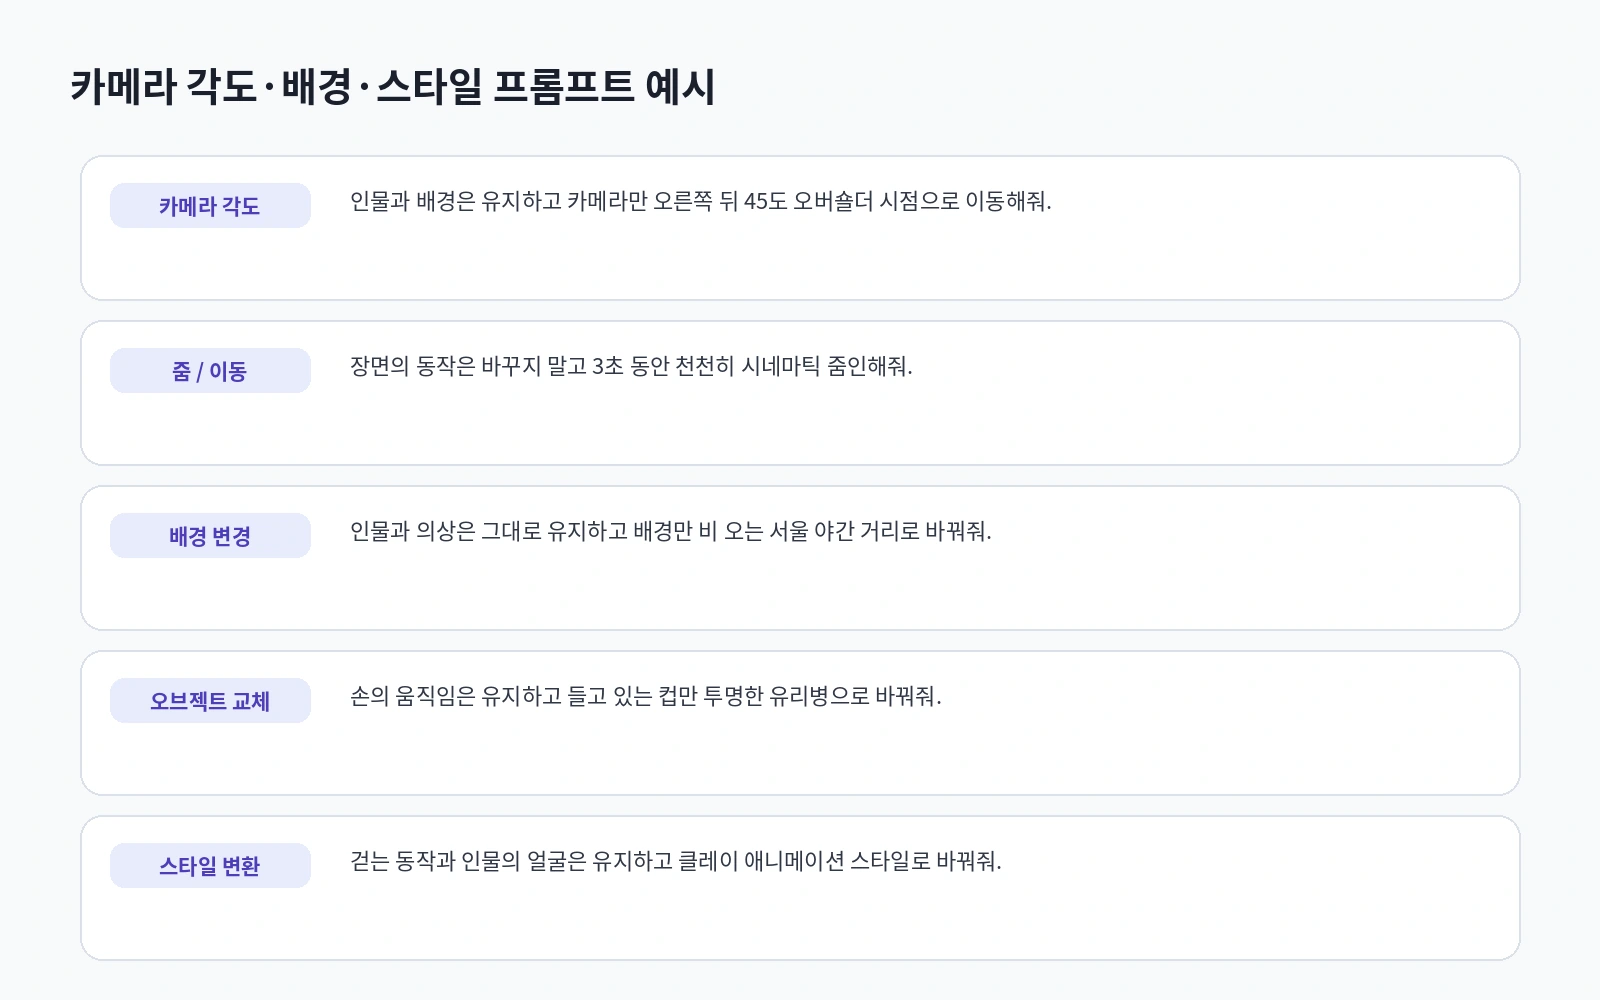This screenshot has width=1600, height=1000.
Task: Click the word 예시 ending the title
Action: [680, 87]
